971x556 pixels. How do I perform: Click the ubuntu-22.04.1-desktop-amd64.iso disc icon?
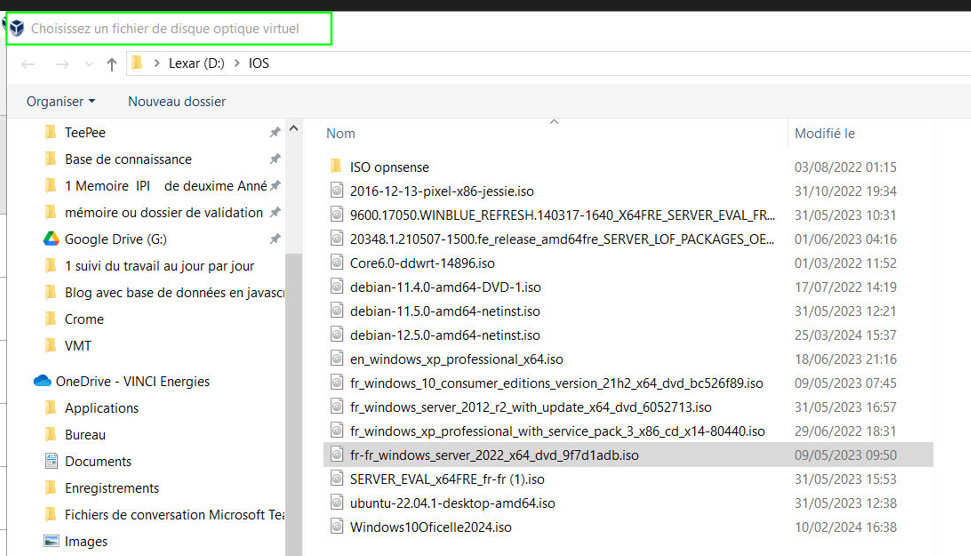pyautogui.click(x=336, y=503)
